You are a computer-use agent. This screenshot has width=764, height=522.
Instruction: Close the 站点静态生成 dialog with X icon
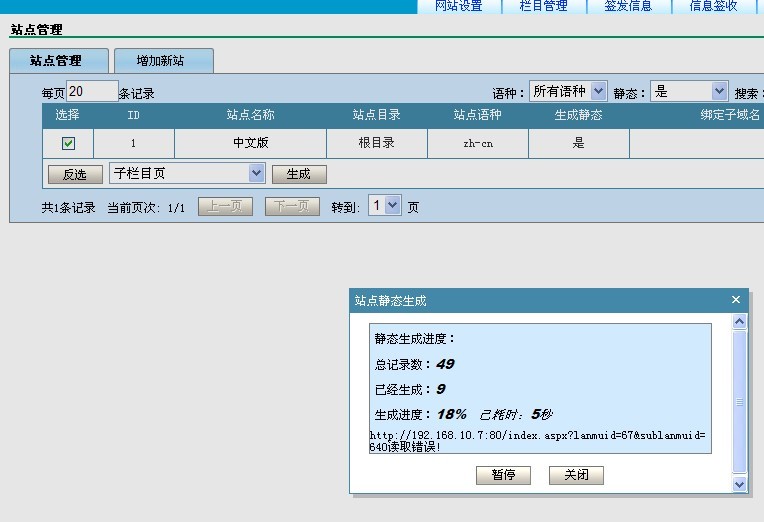point(736,299)
